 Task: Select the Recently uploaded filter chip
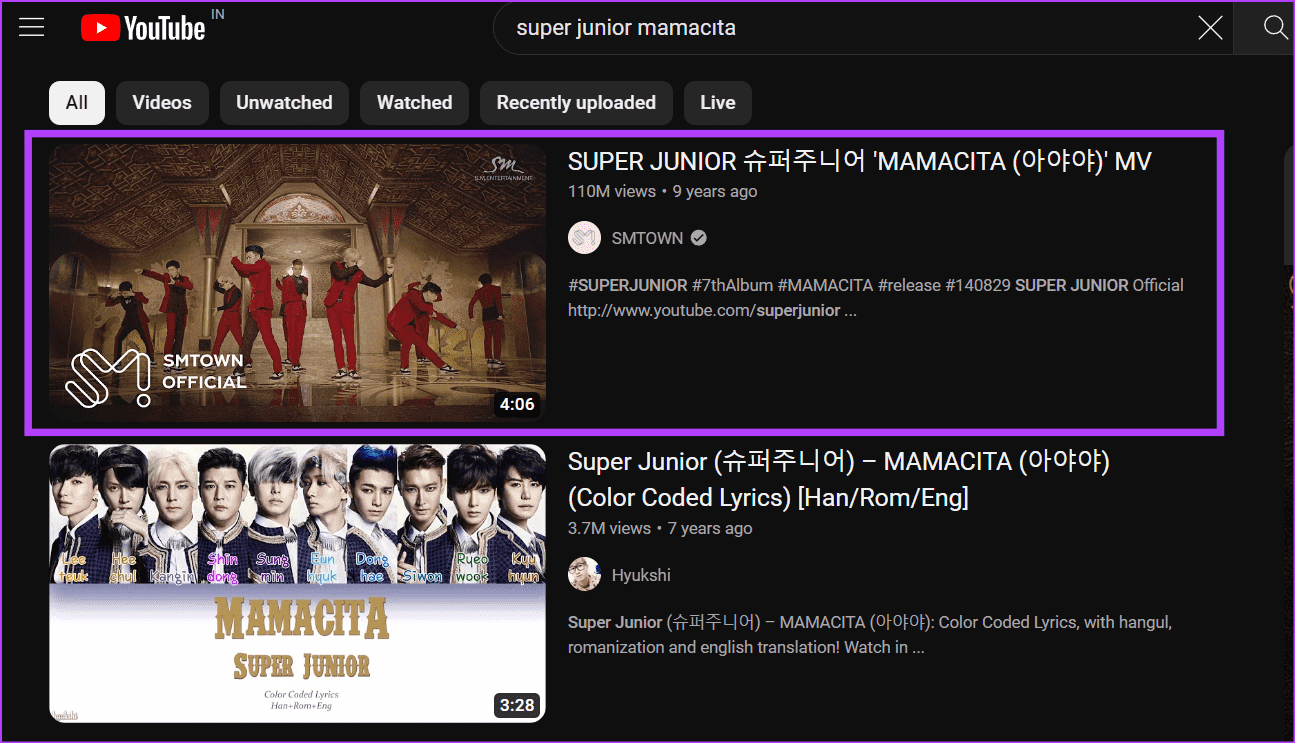(x=576, y=103)
